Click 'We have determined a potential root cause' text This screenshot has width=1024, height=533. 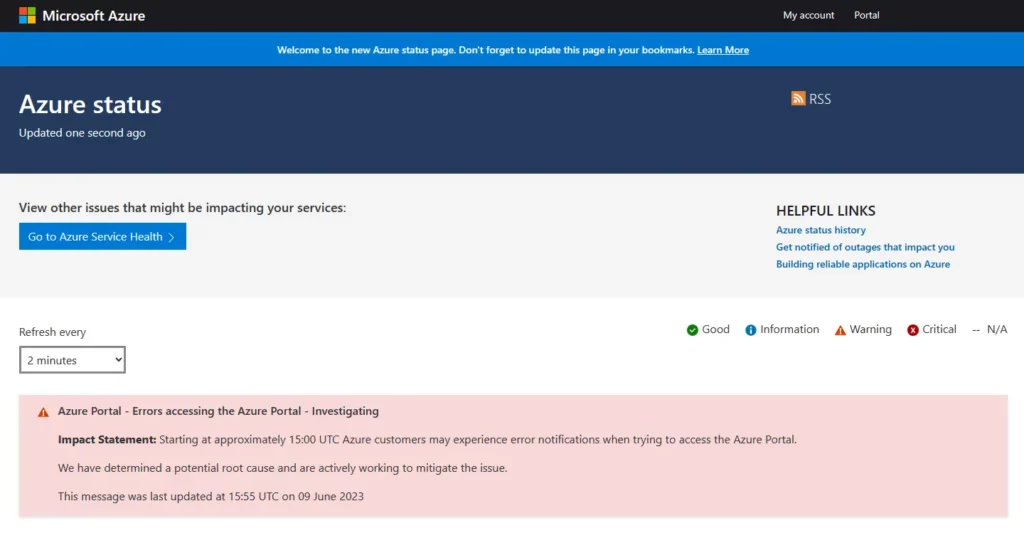click(282, 468)
